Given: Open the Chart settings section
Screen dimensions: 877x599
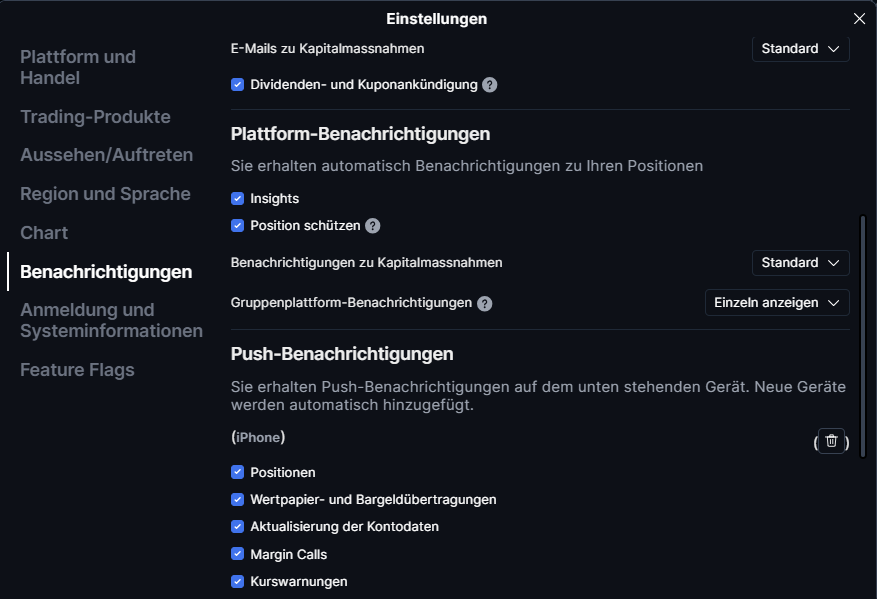Looking at the screenshot, I should (x=44, y=233).
